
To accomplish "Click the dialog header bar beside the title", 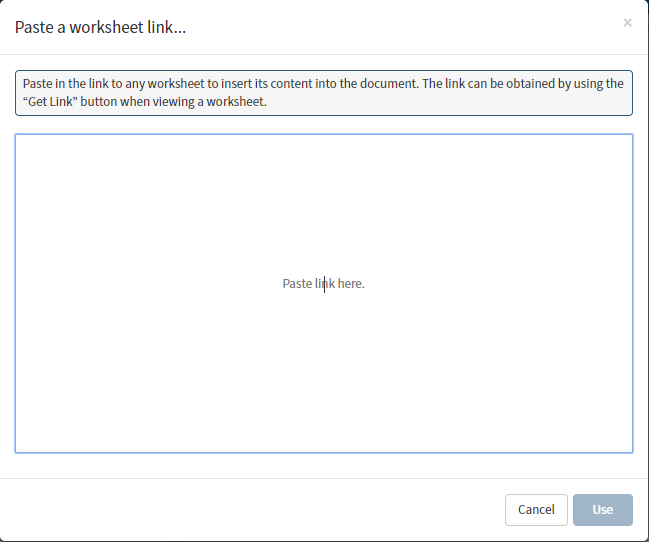I will pos(400,27).
